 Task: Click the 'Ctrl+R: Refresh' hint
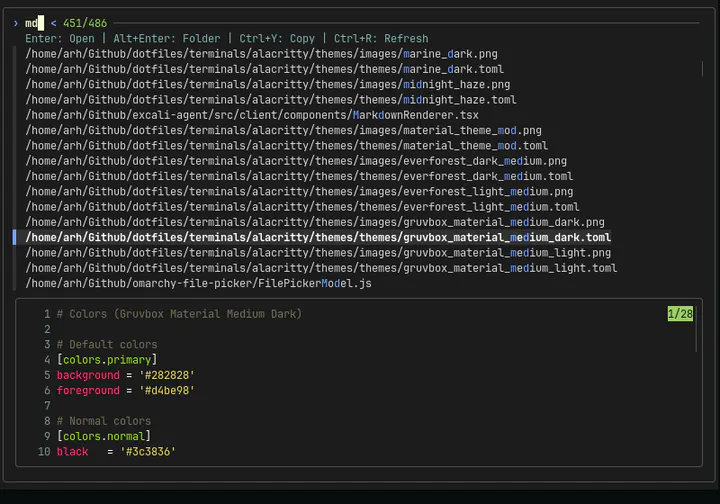381,39
